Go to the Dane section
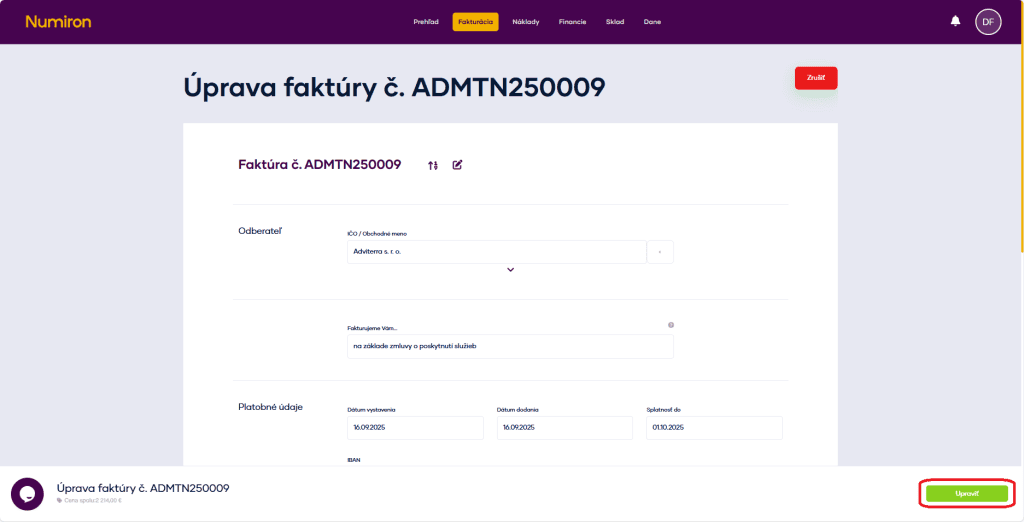1024x522 pixels. tap(652, 22)
